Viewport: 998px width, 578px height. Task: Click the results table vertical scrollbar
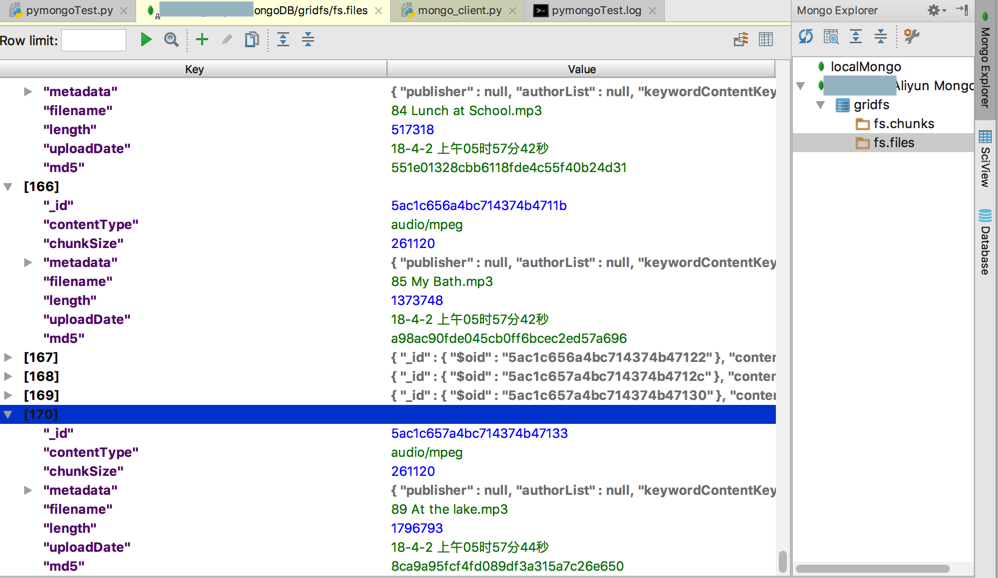click(783, 561)
